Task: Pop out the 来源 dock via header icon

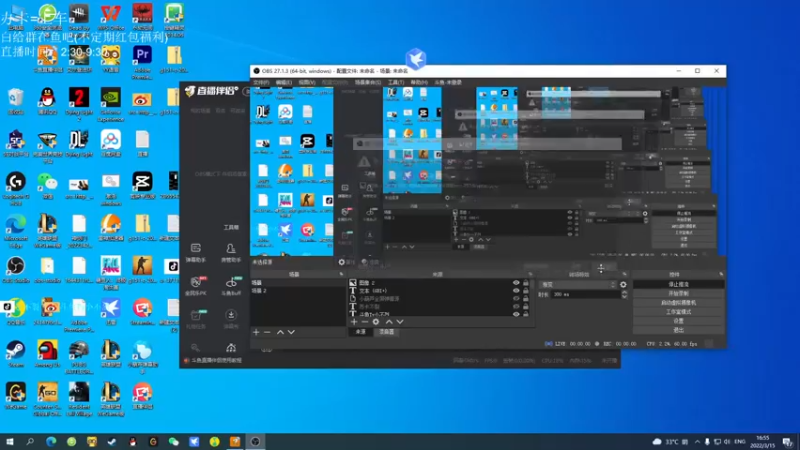Action: click(x=530, y=274)
